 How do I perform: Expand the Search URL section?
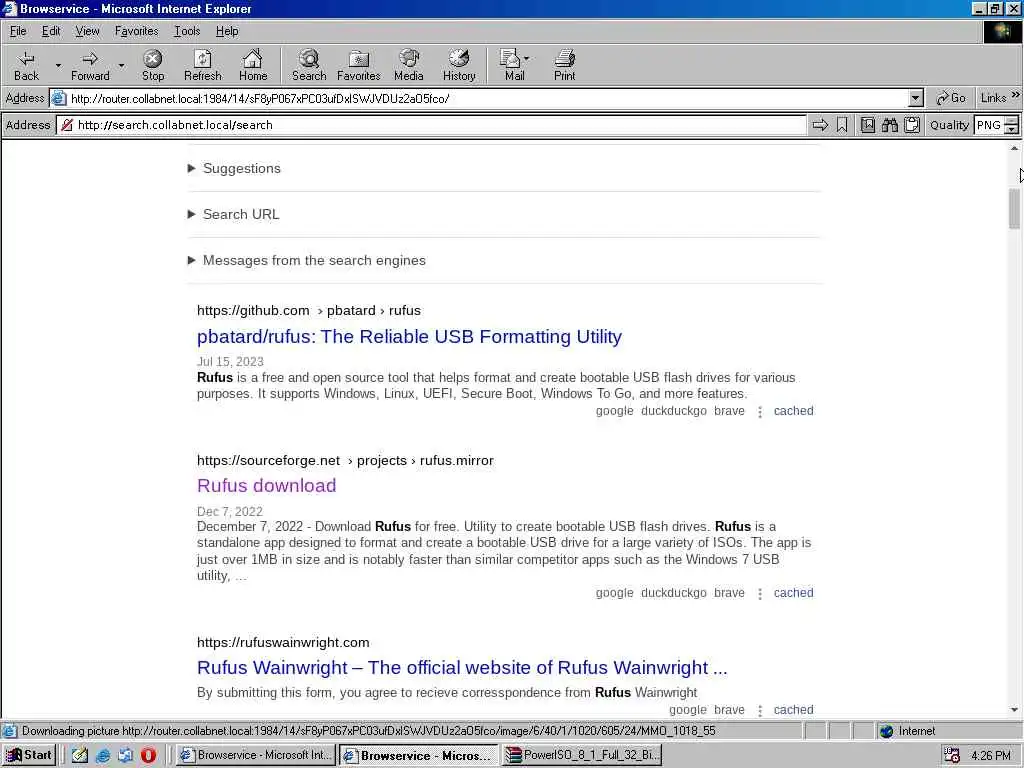[234, 214]
